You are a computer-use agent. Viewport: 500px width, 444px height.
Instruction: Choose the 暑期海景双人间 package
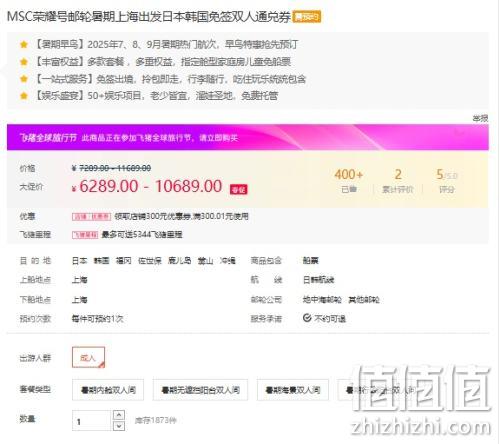(x=293, y=389)
